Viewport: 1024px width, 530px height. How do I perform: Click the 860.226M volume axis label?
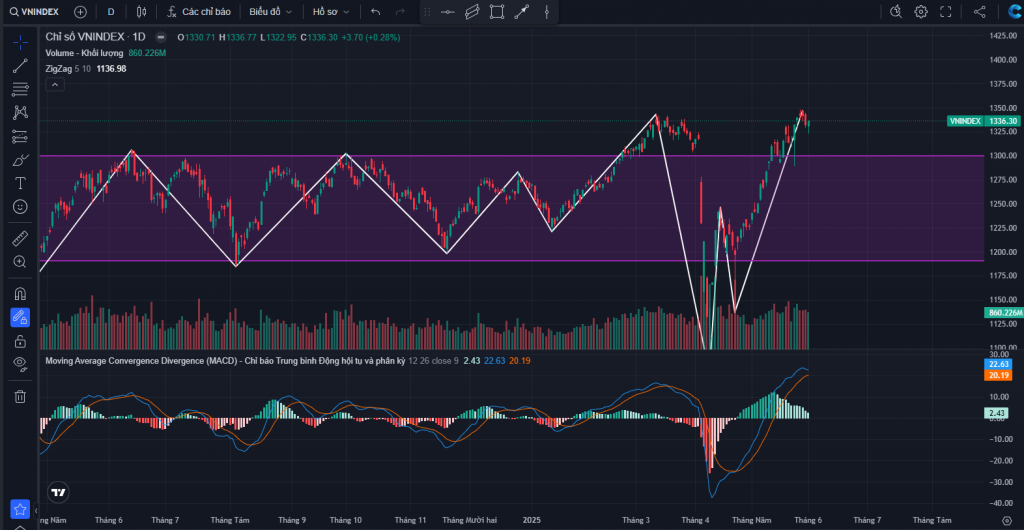click(x=1002, y=313)
